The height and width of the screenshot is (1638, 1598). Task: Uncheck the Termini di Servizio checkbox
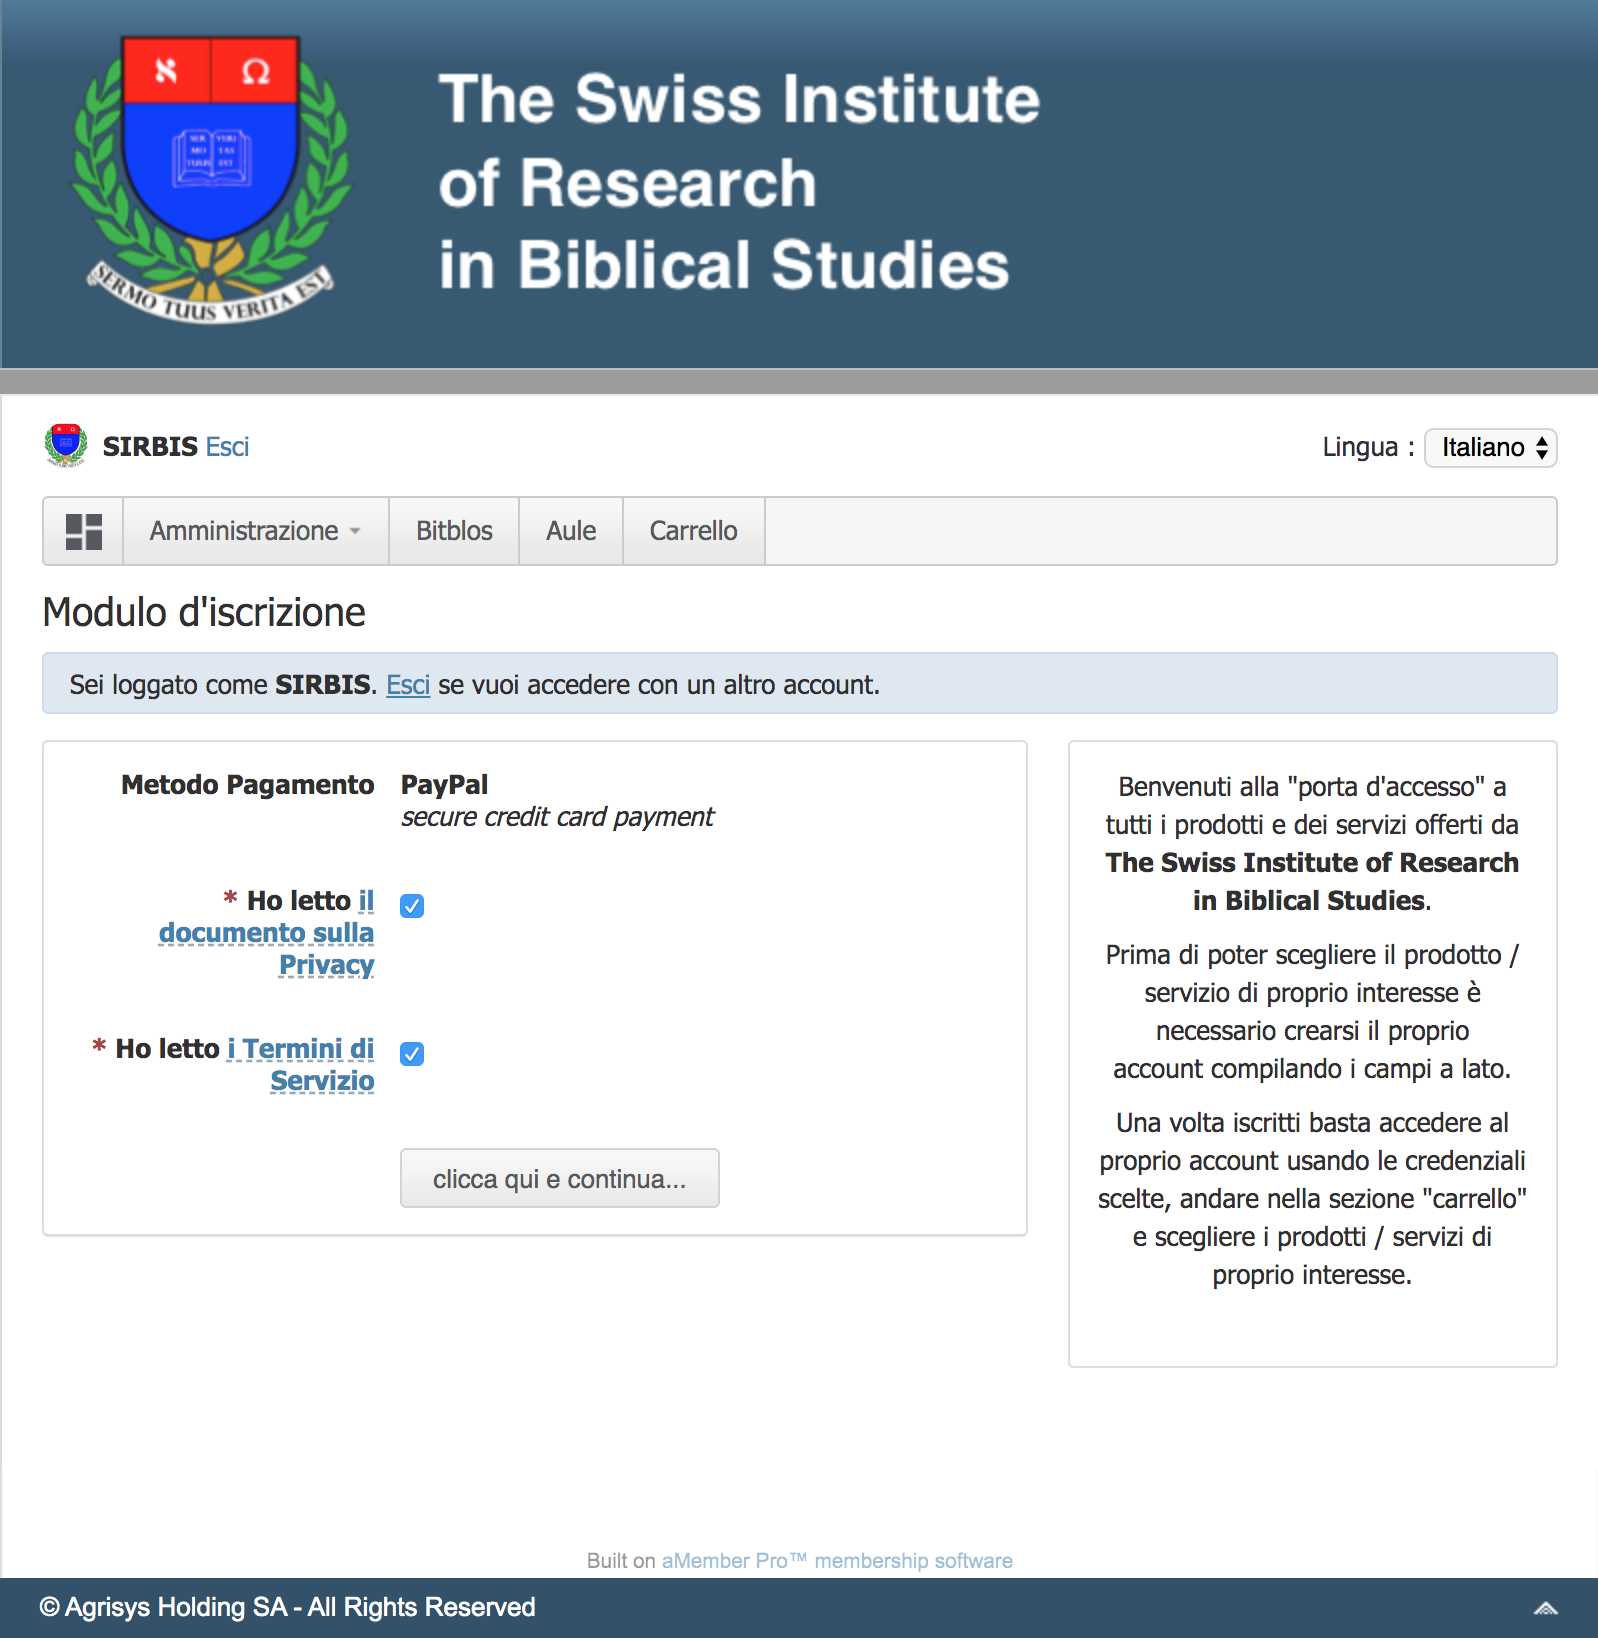point(412,1053)
